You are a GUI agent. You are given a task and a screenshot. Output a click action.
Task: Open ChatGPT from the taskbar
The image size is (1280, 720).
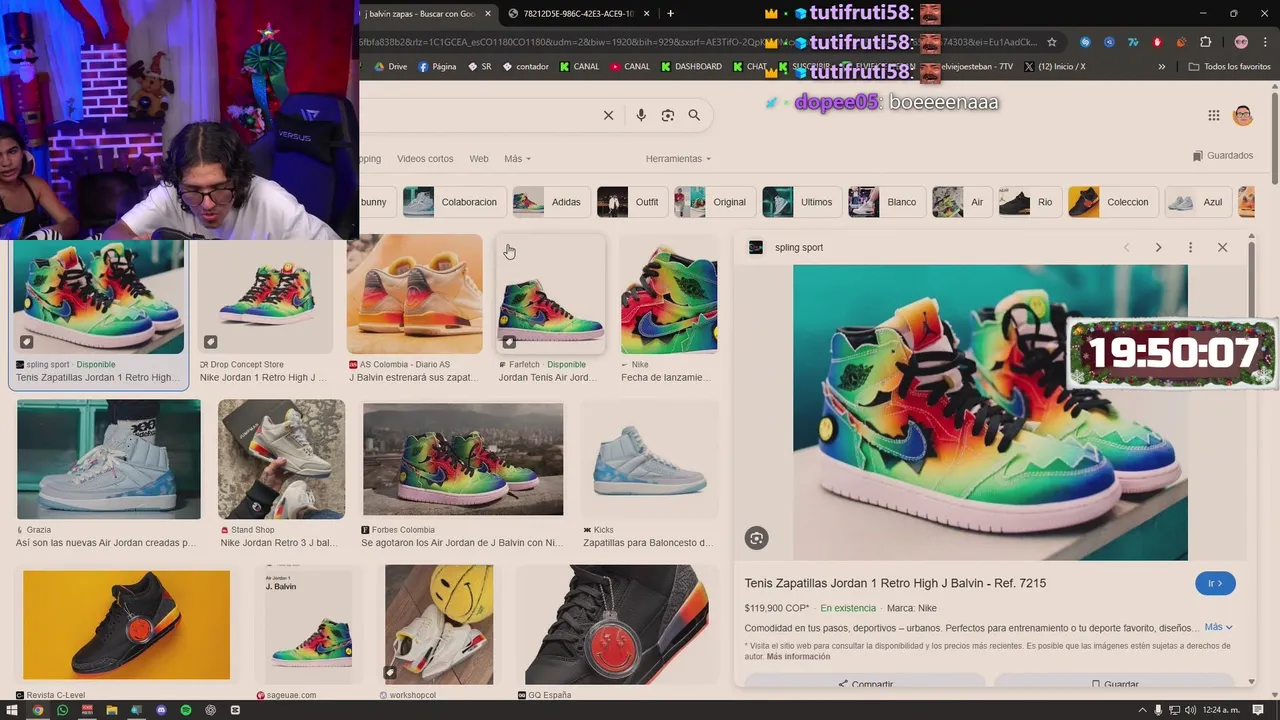pyautogui.click(x=210, y=710)
